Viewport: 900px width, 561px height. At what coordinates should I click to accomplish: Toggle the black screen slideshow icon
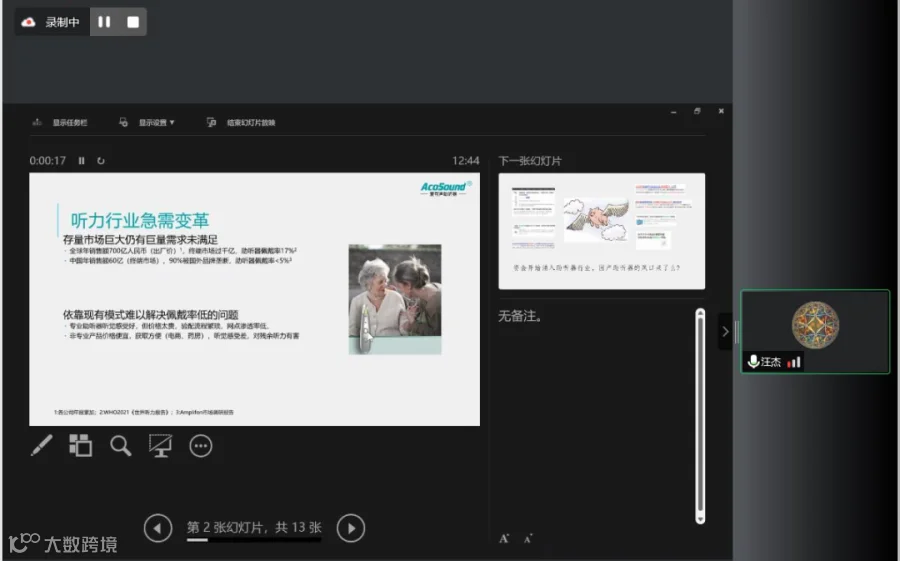point(160,446)
